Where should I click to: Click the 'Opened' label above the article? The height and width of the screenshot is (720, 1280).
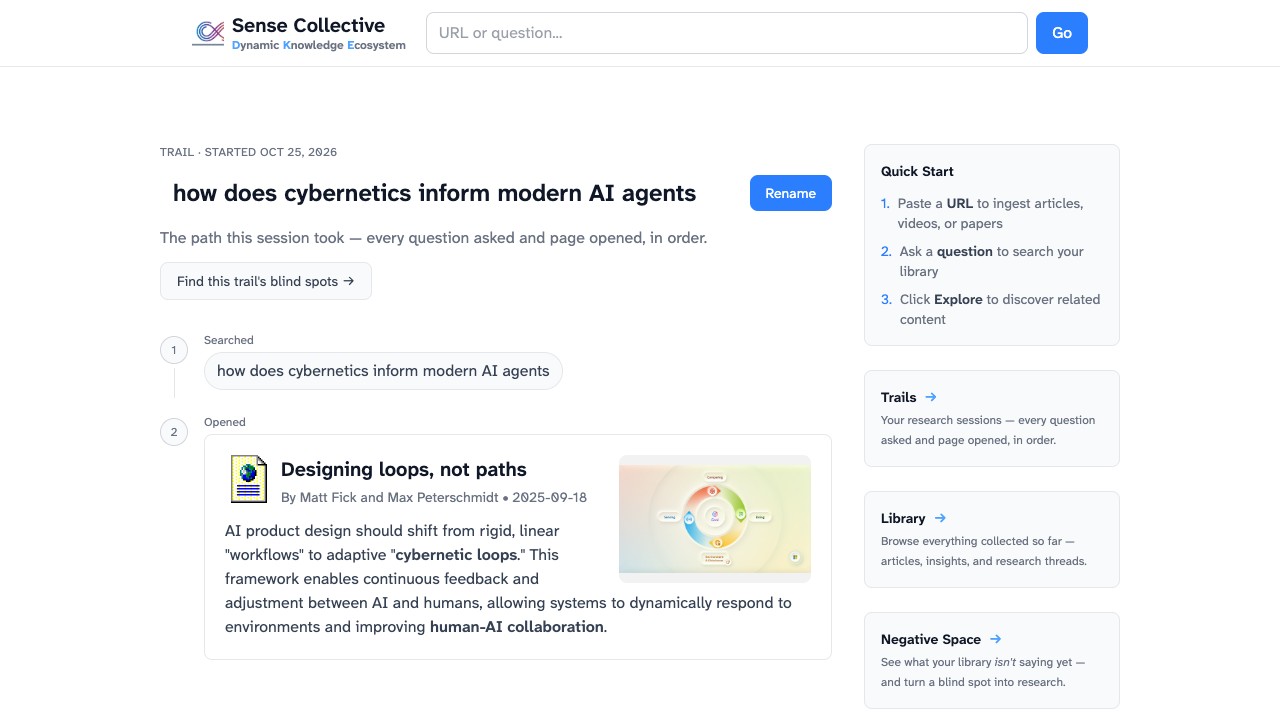pos(225,422)
